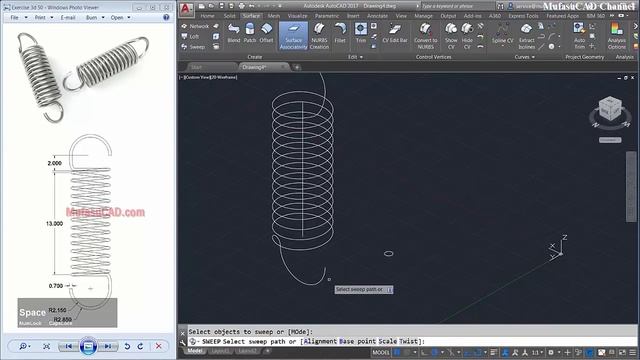This screenshot has width=640, height=360.
Task: Select the surface Fillet tool
Action: point(340,33)
